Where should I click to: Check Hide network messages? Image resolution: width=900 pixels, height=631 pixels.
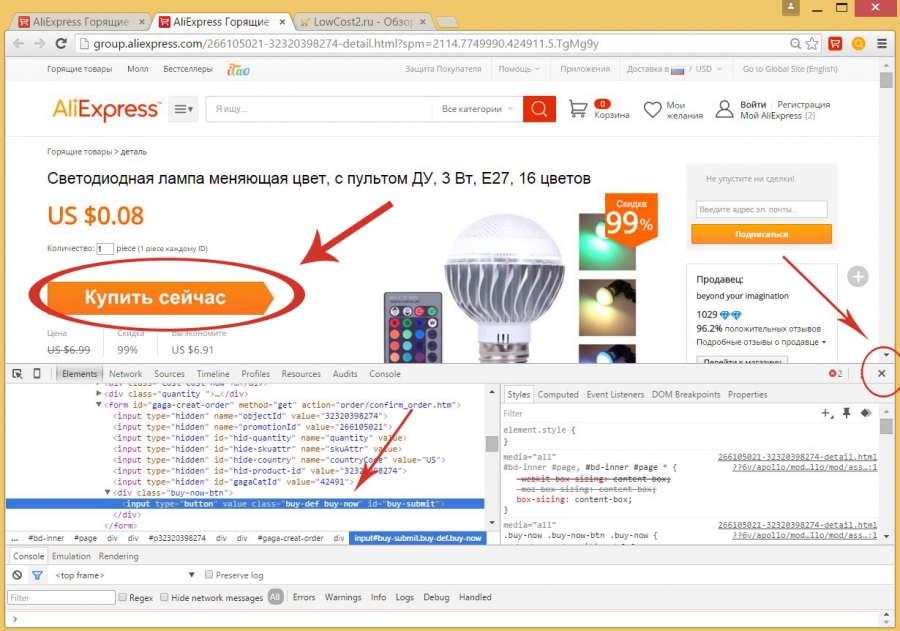[164, 597]
